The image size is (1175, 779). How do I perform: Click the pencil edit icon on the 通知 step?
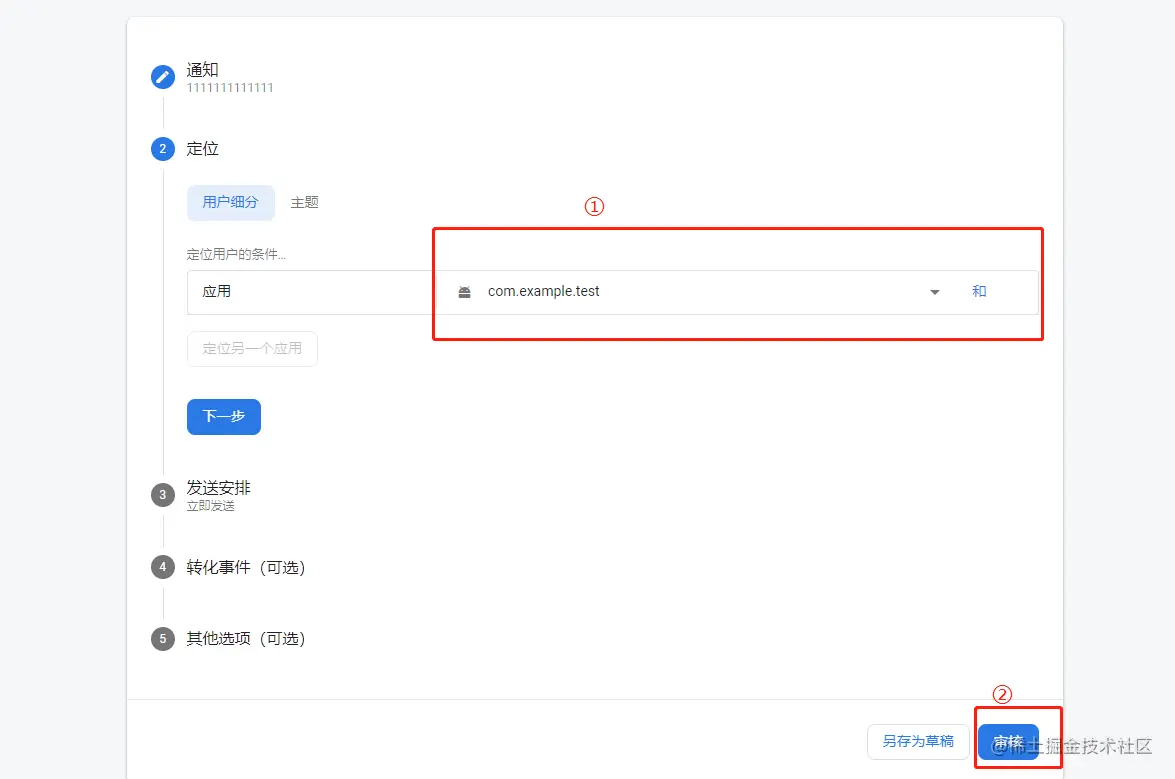pyautogui.click(x=162, y=76)
